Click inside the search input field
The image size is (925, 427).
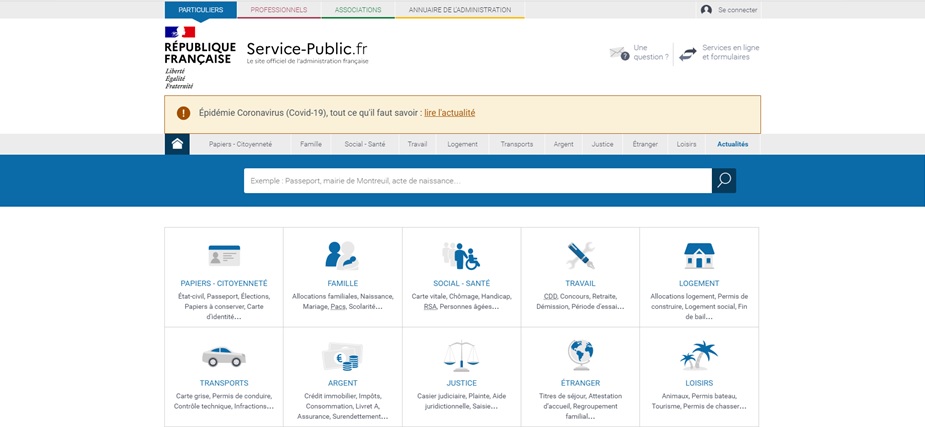(477, 181)
